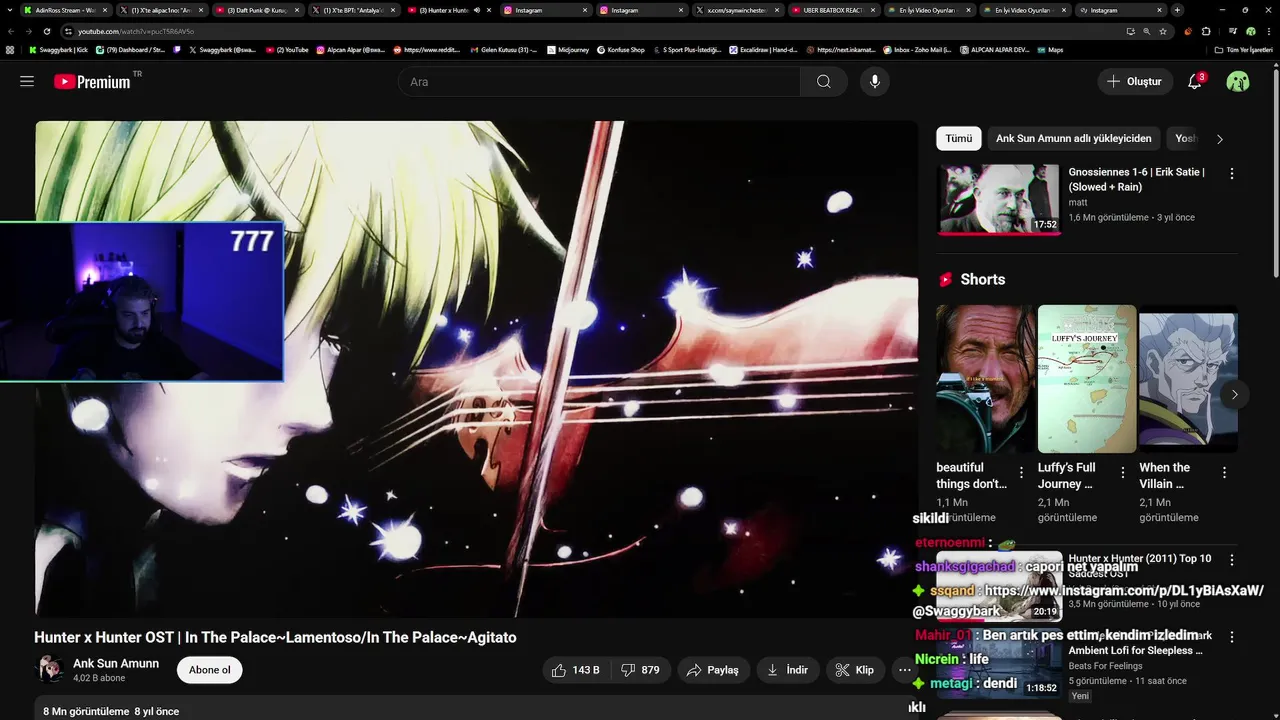1280x720 pixels.
Task: Start voice search with microphone icon
Action: 875,82
